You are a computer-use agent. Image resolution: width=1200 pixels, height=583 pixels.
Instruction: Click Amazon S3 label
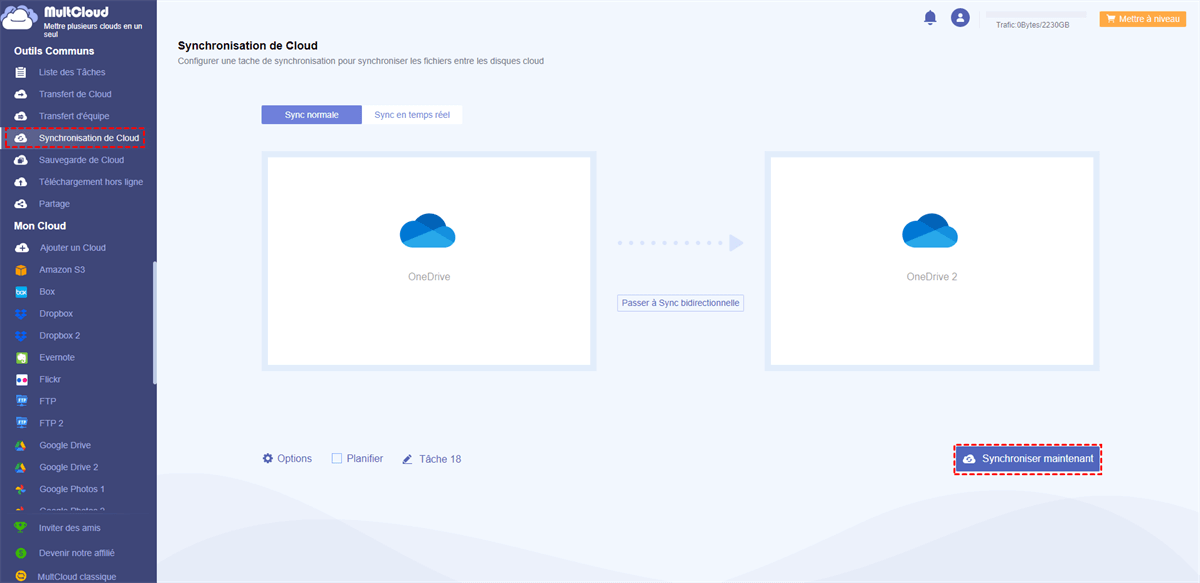point(63,270)
